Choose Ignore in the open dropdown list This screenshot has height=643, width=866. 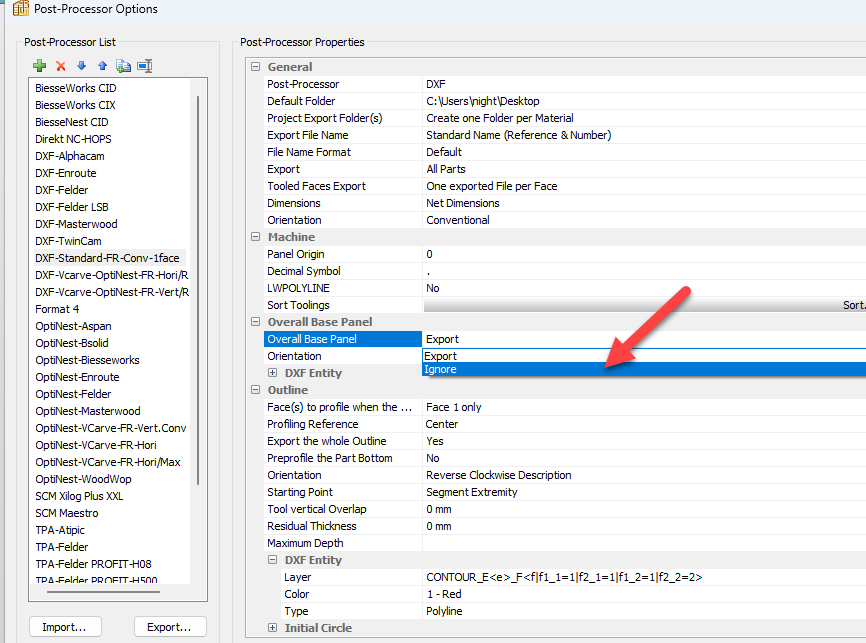(644, 370)
